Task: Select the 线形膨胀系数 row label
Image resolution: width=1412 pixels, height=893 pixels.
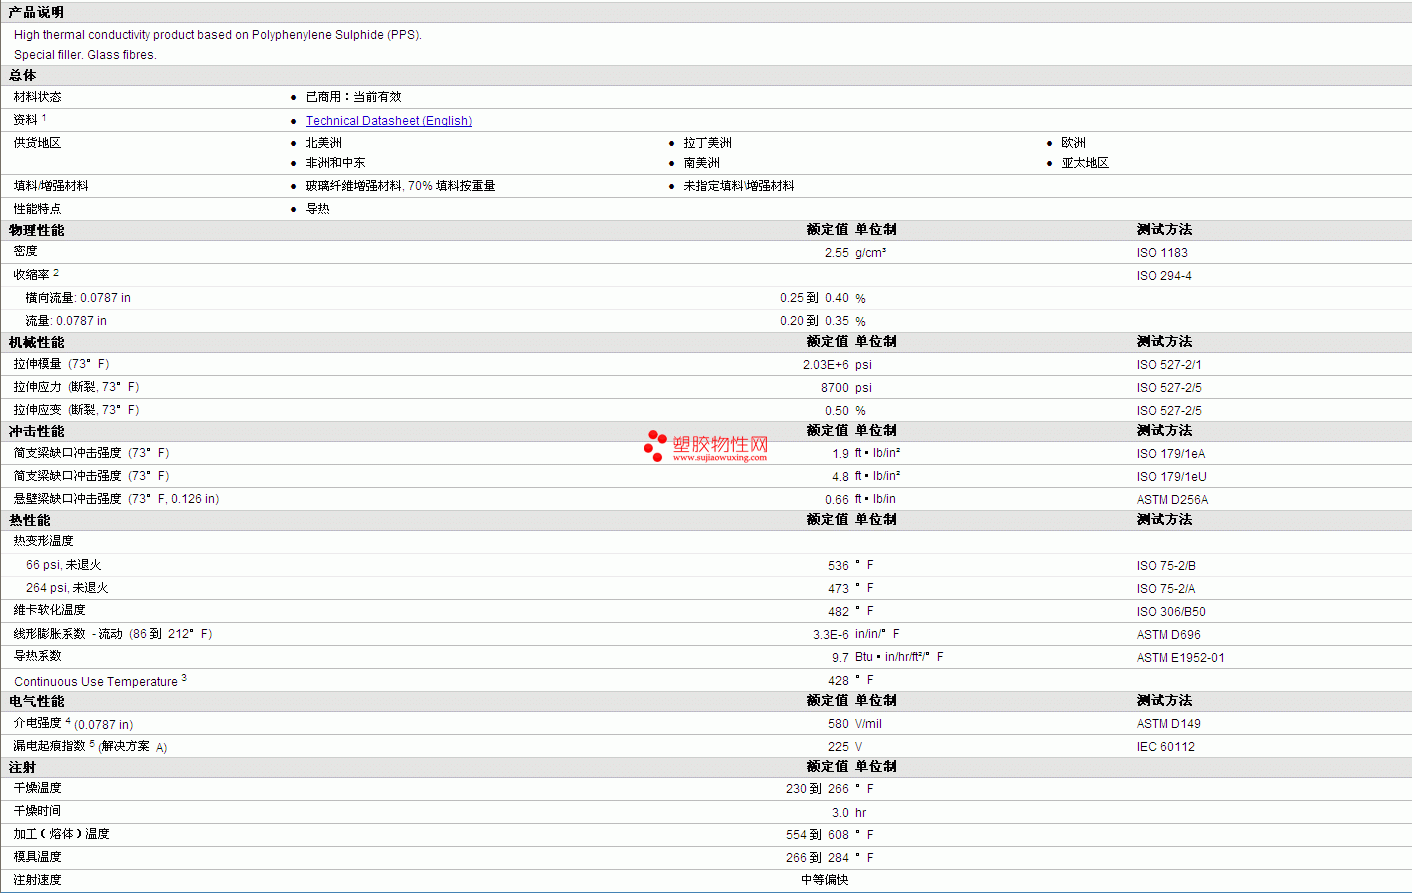Action: click(x=113, y=634)
